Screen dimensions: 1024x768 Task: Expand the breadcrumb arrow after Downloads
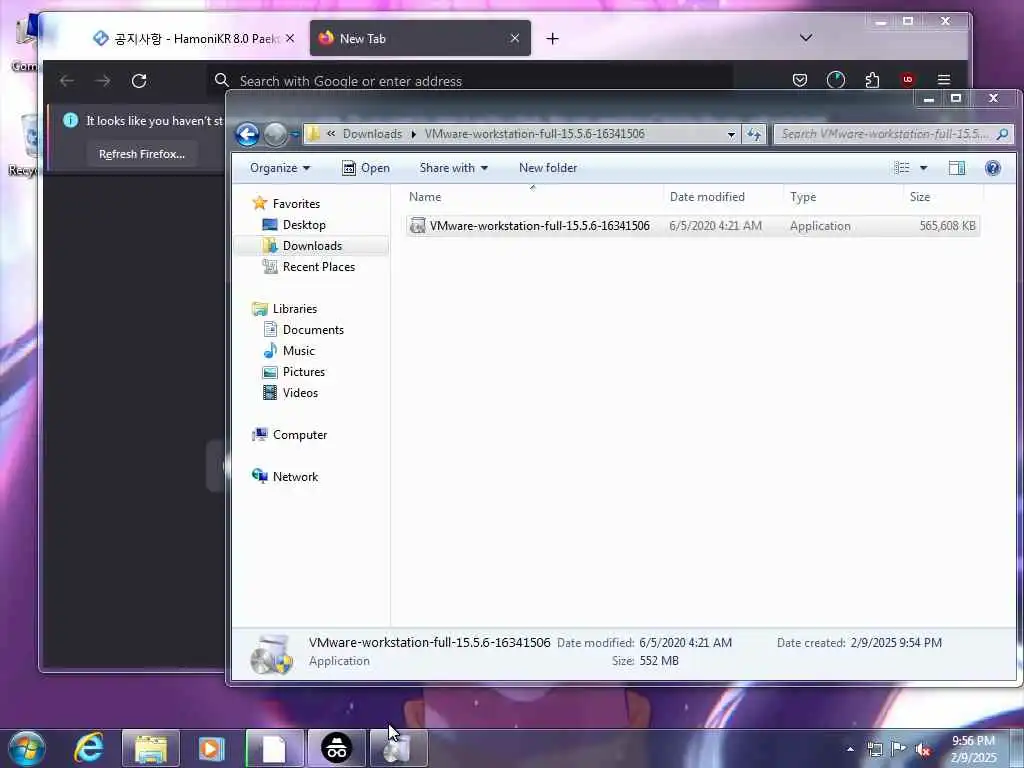pos(413,135)
